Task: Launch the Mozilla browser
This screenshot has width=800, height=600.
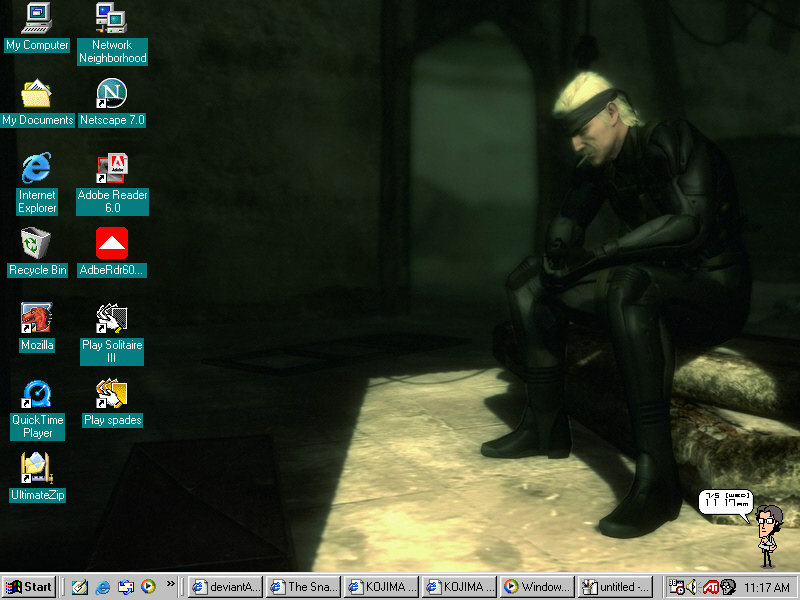Action: (x=37, y=318)
